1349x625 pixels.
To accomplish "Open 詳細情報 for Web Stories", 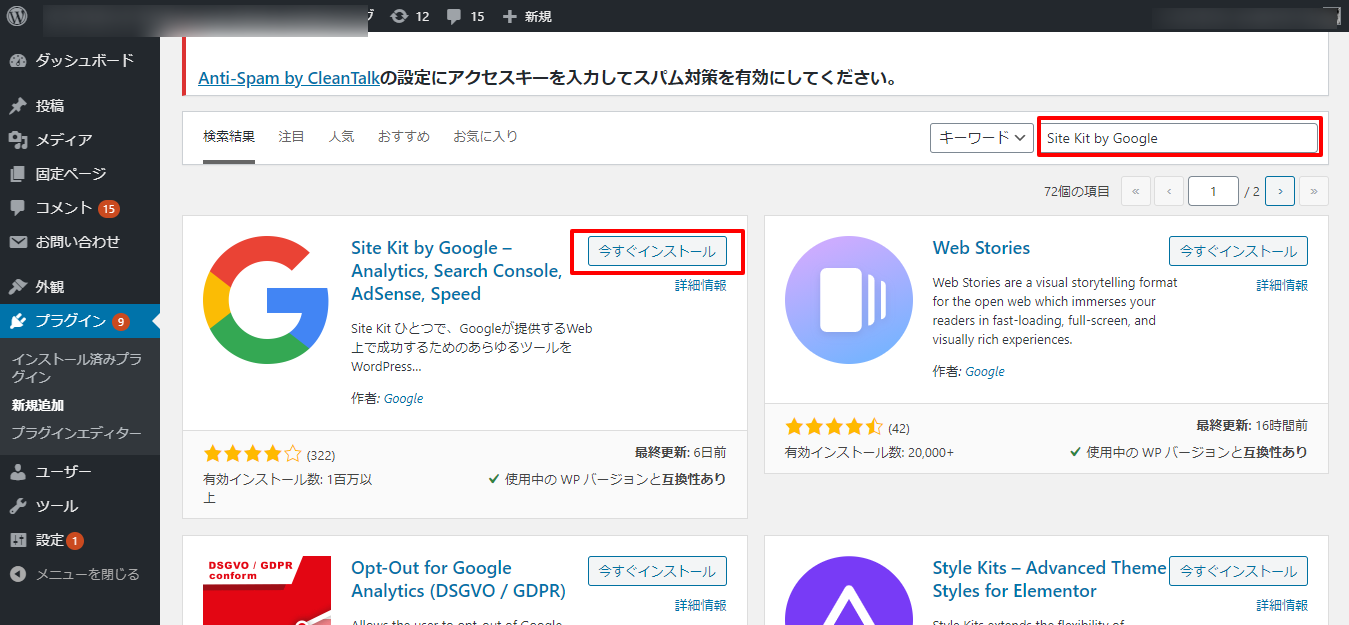I will [x=1282, y=285].
